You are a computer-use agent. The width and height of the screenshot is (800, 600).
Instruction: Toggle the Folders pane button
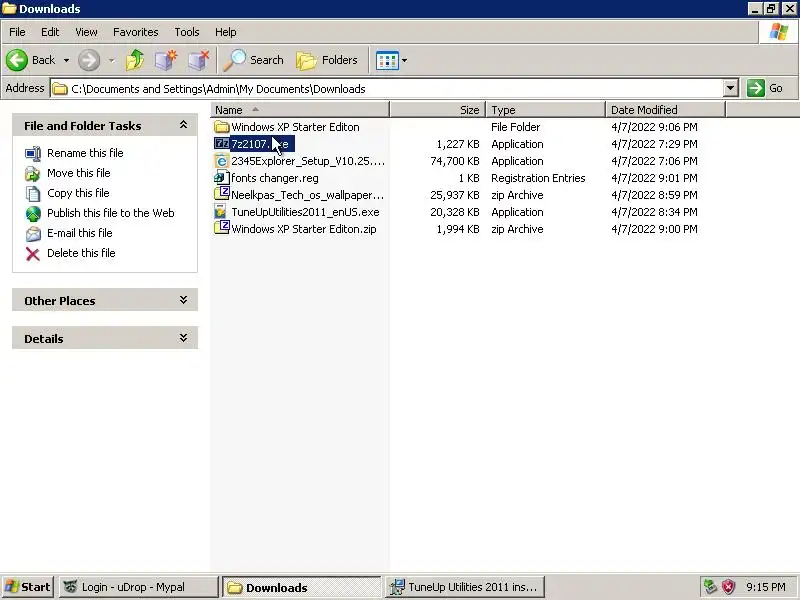pos(327,60)
